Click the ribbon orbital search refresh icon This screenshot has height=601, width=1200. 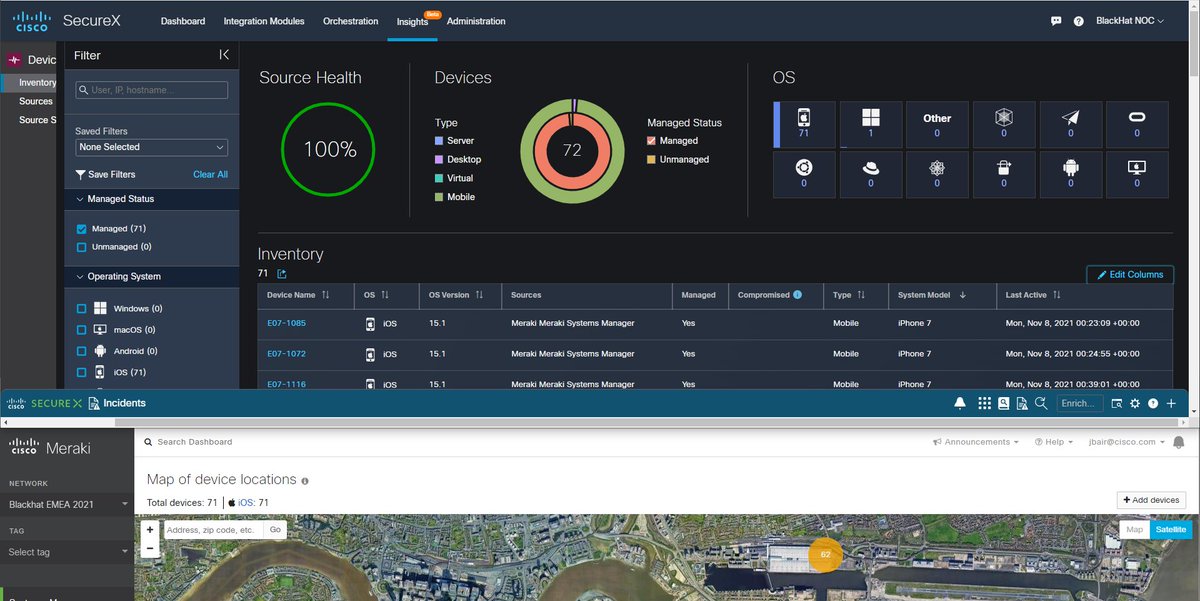pos(1041,403)
